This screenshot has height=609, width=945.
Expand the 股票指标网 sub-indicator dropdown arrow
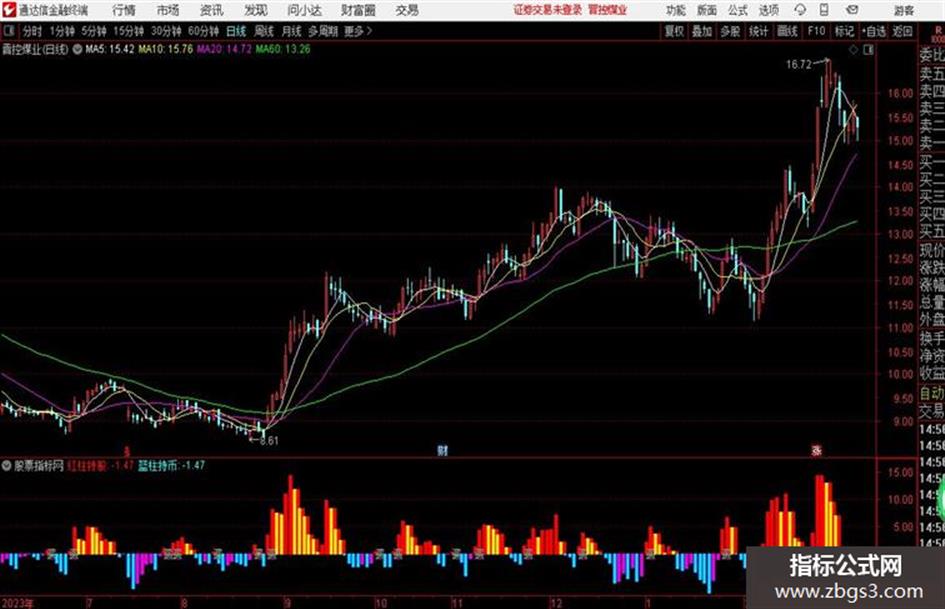(7, 465)
